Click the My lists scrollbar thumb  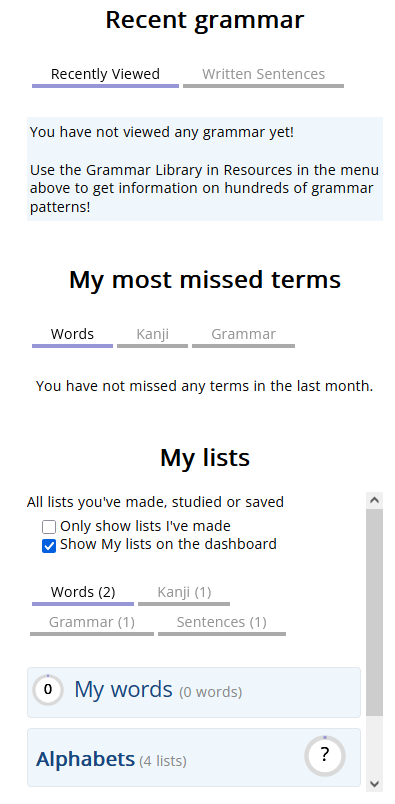click(374, 612)
